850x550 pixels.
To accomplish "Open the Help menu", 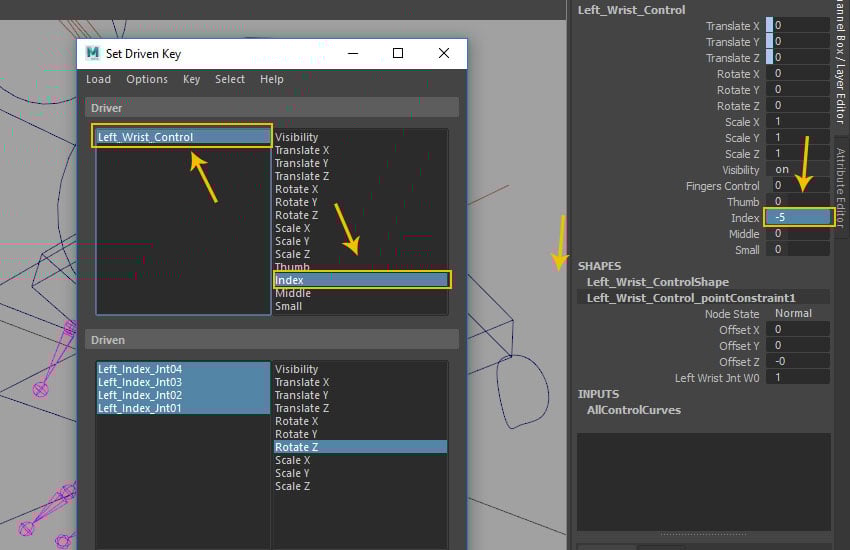I will coord(271,79).
